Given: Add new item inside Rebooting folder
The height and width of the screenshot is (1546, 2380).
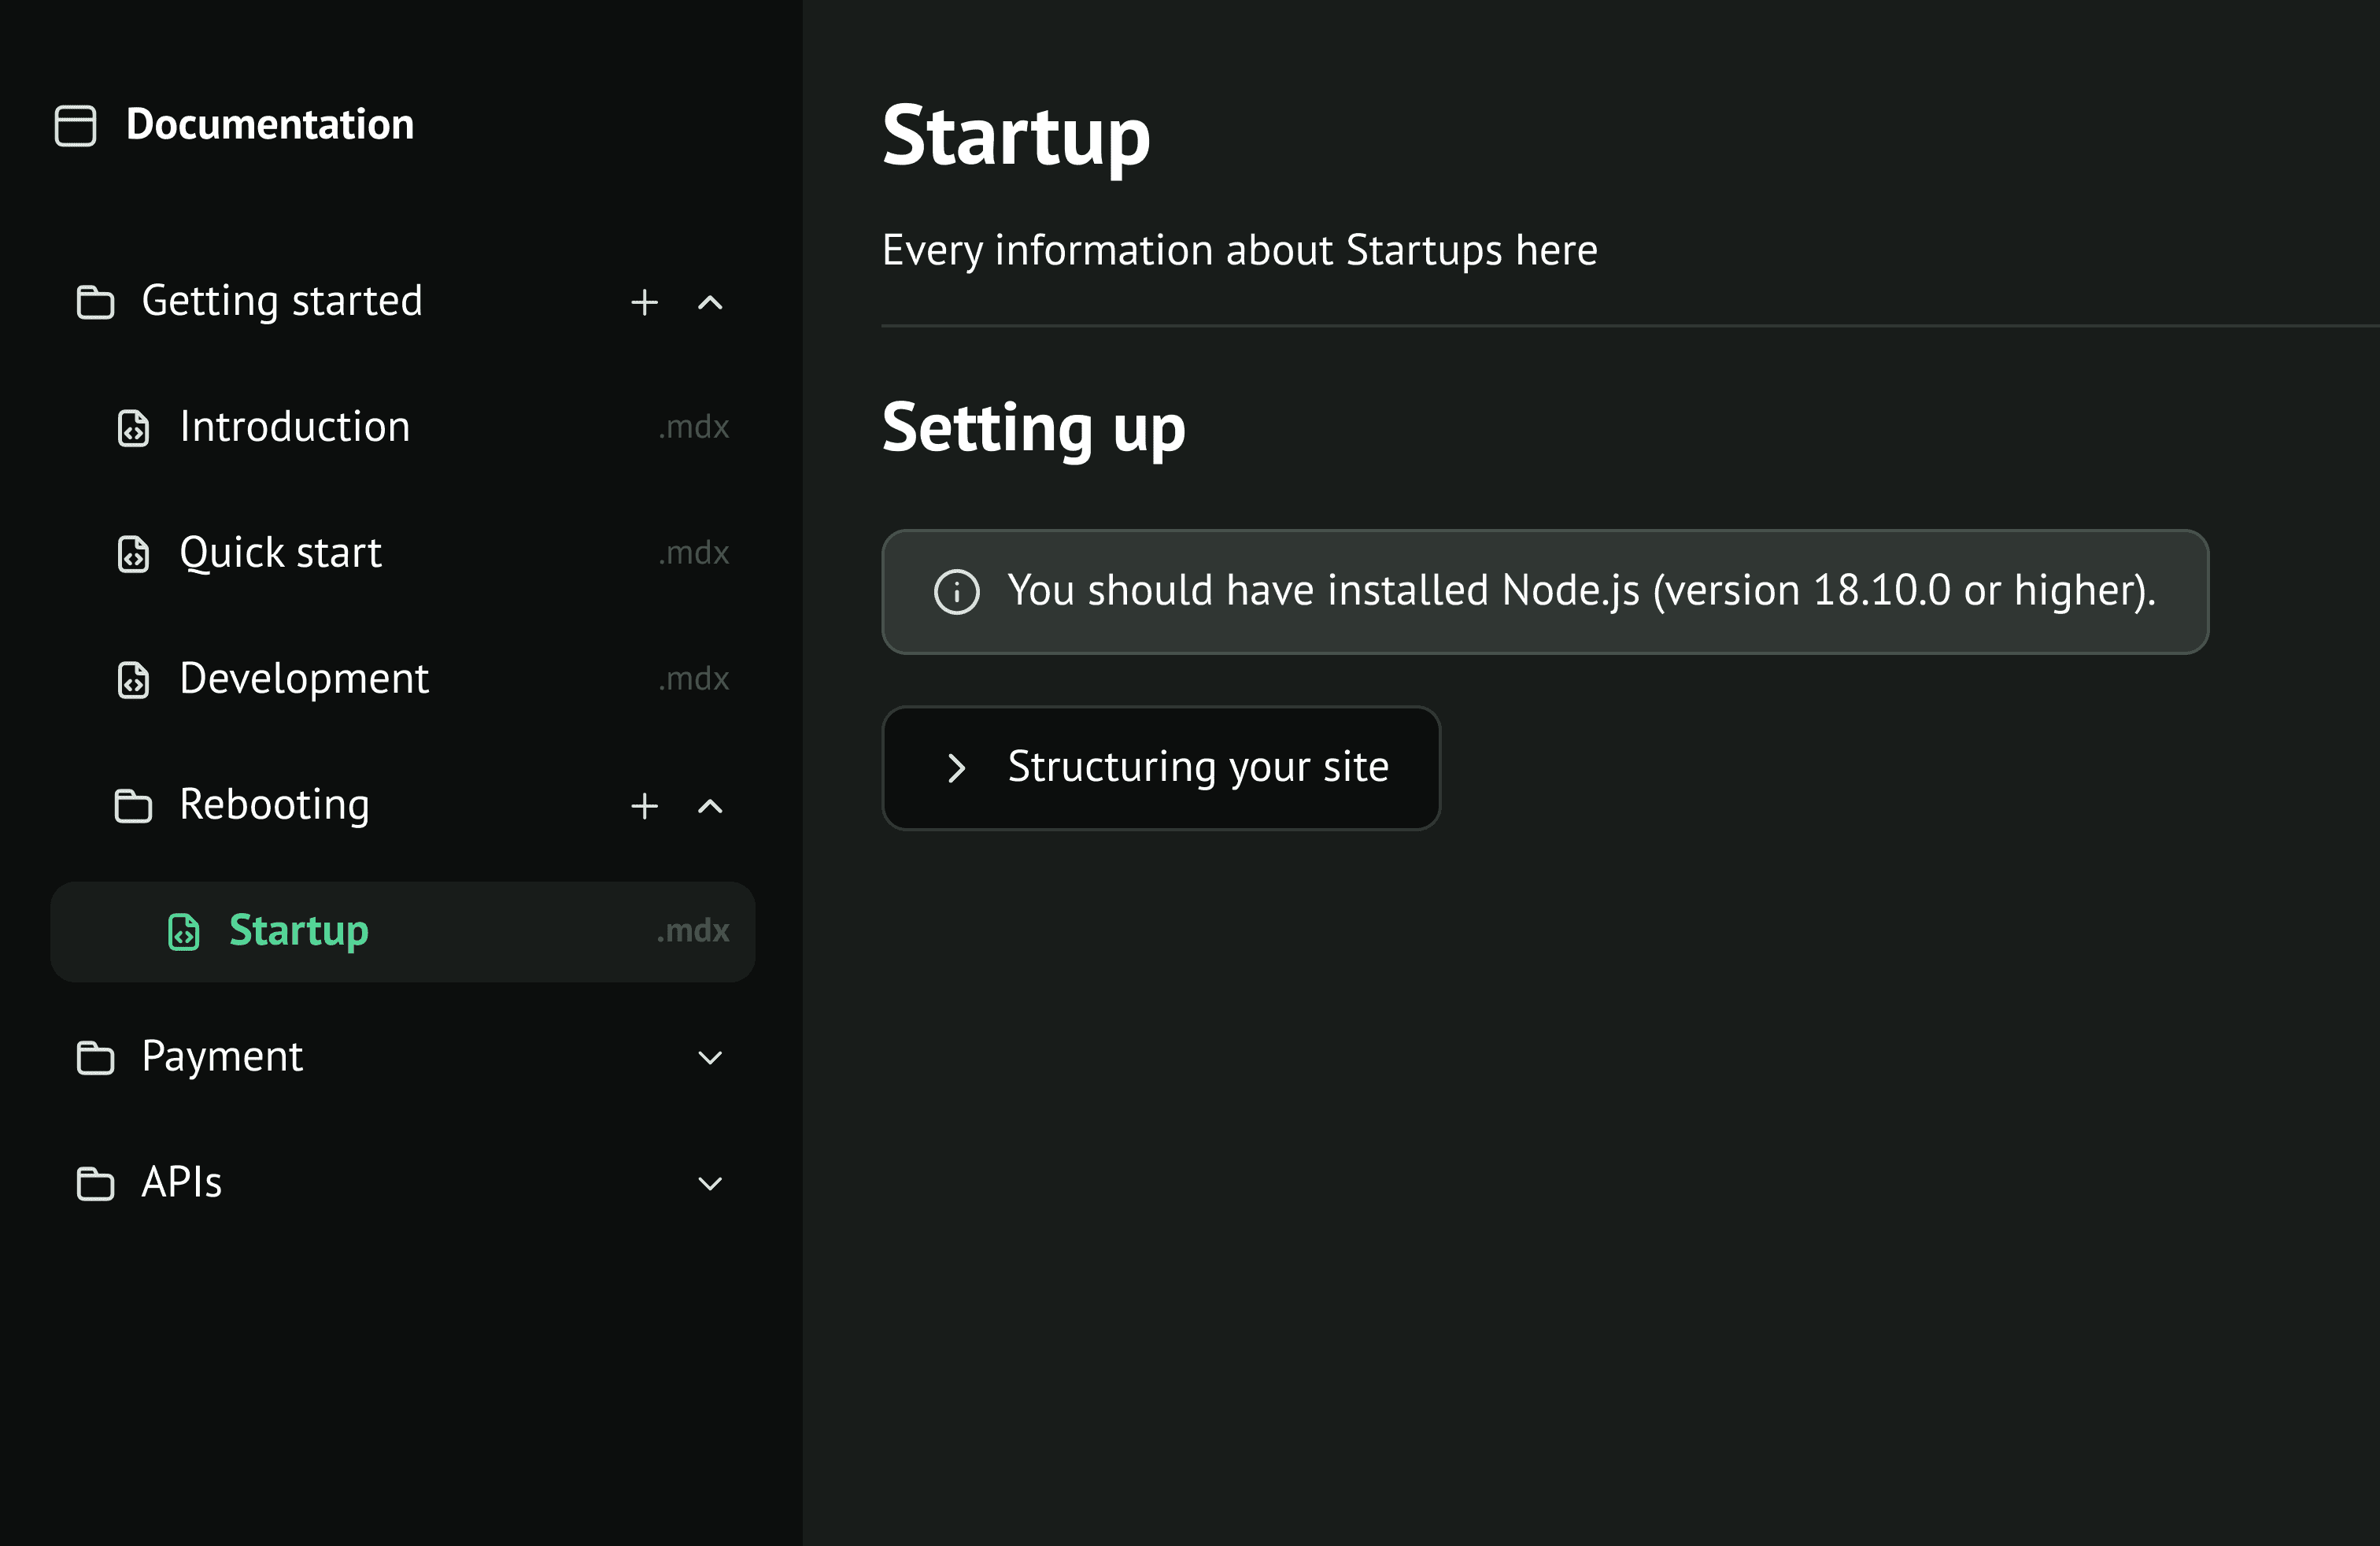Looking at the screenshot, I should coord(644,806).
